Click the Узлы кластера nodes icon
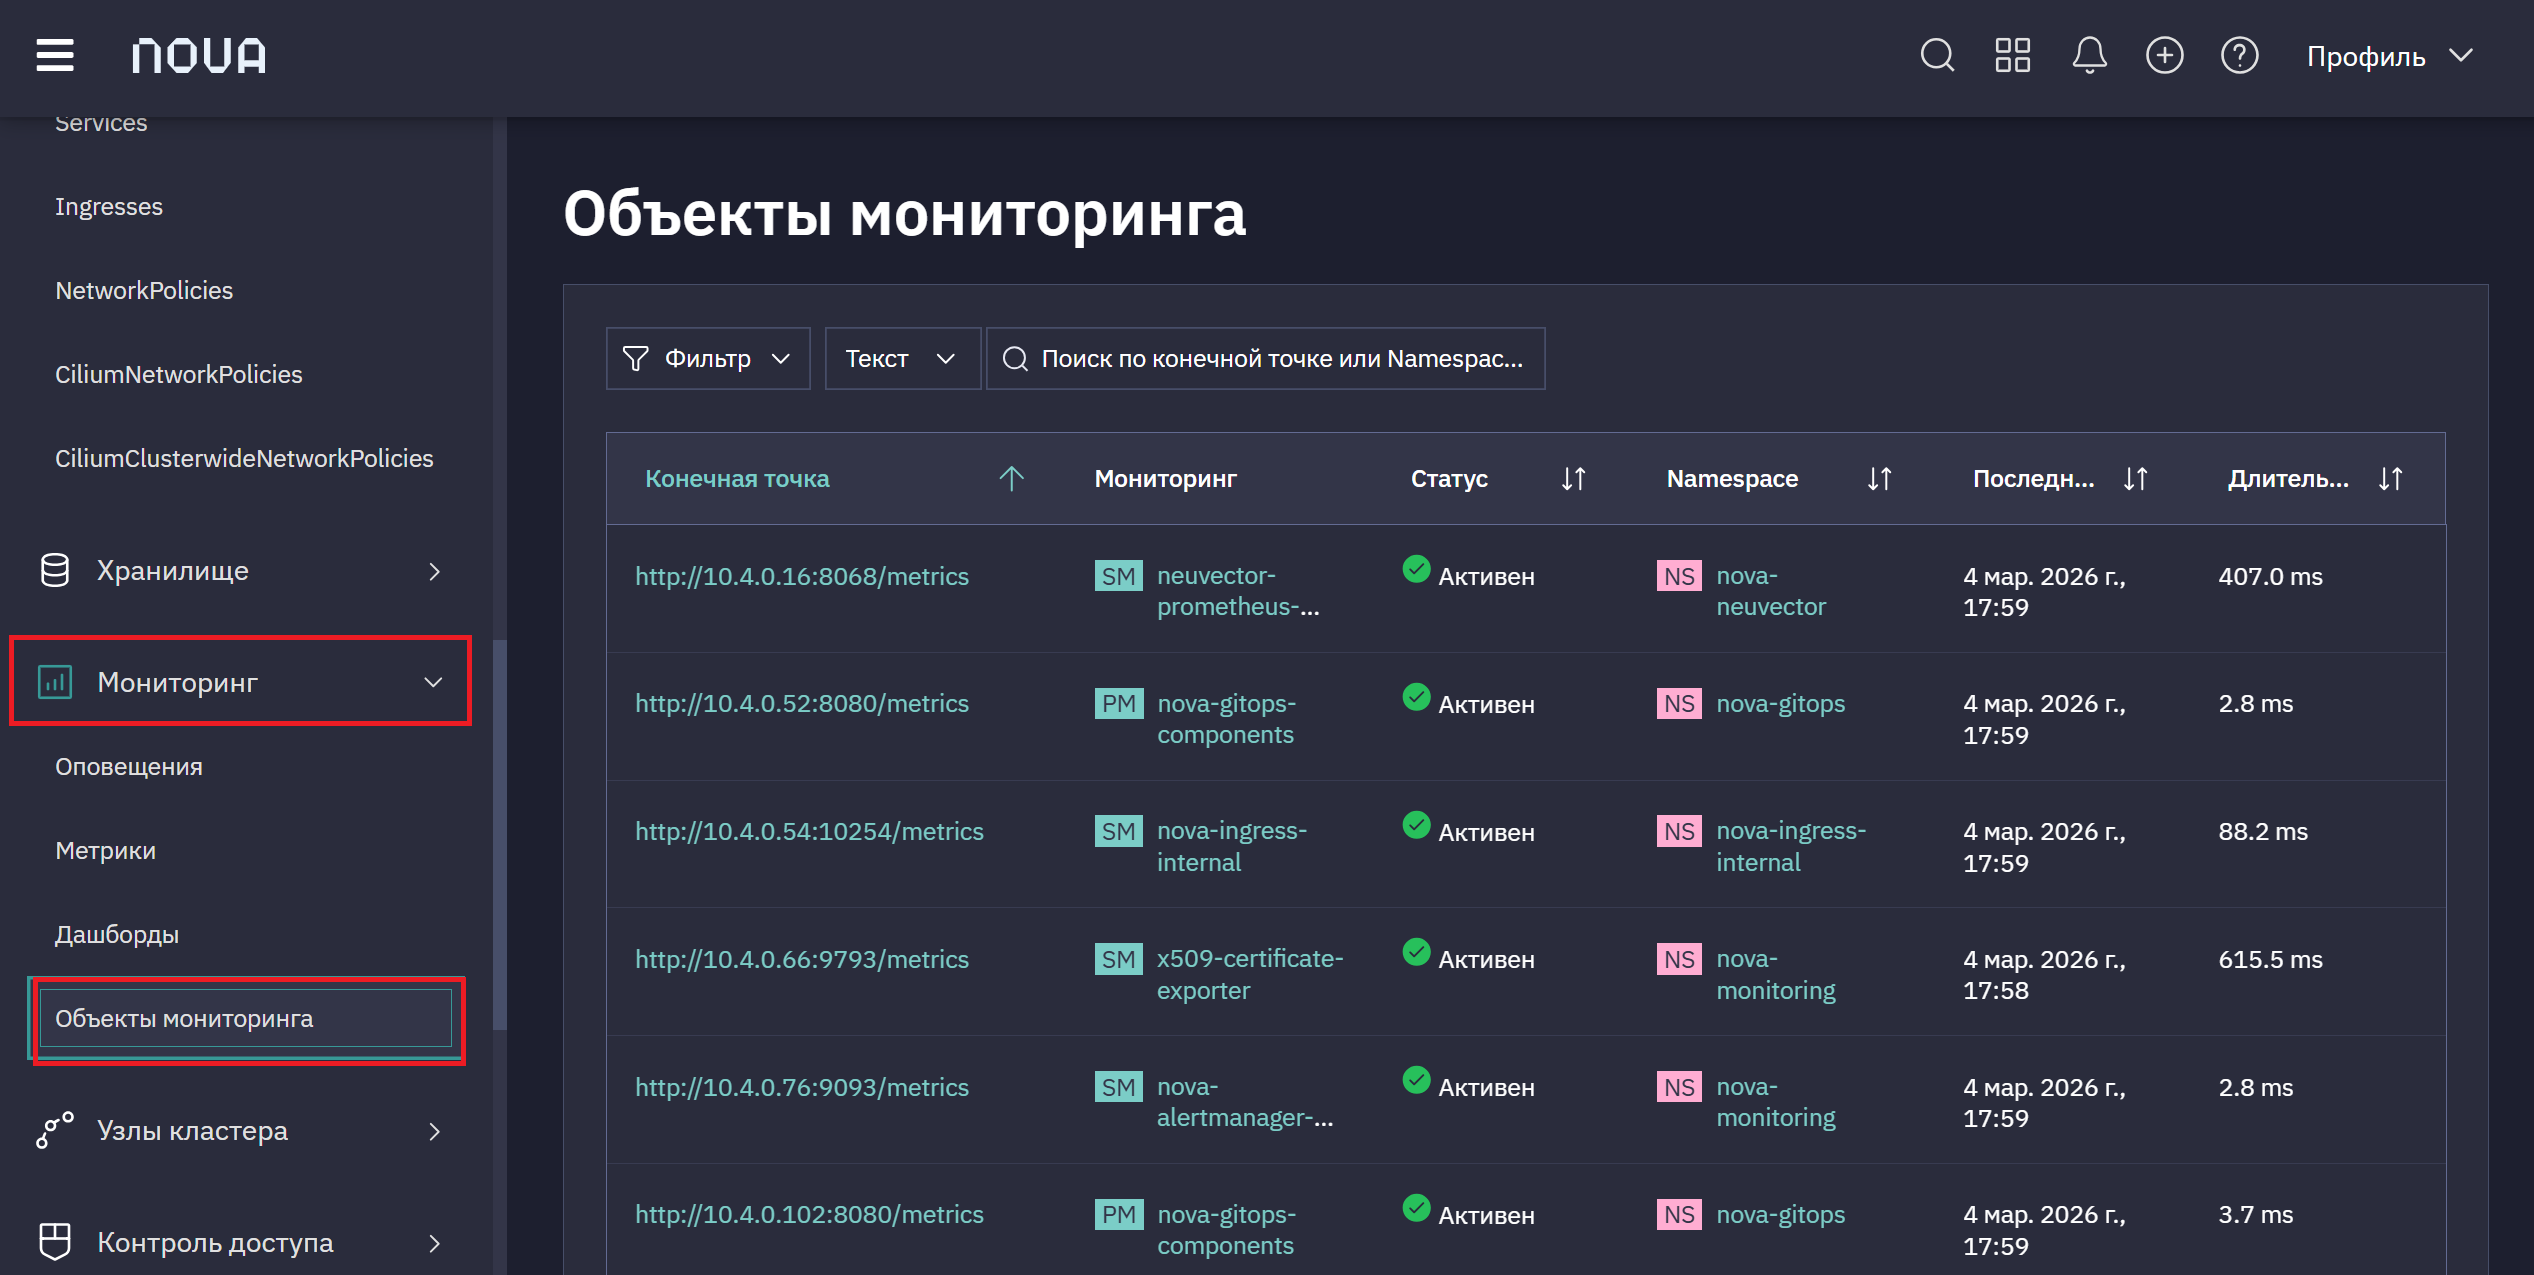Image resolution: width=2534 pixels, height=1275 pixels. (55, 1130)
